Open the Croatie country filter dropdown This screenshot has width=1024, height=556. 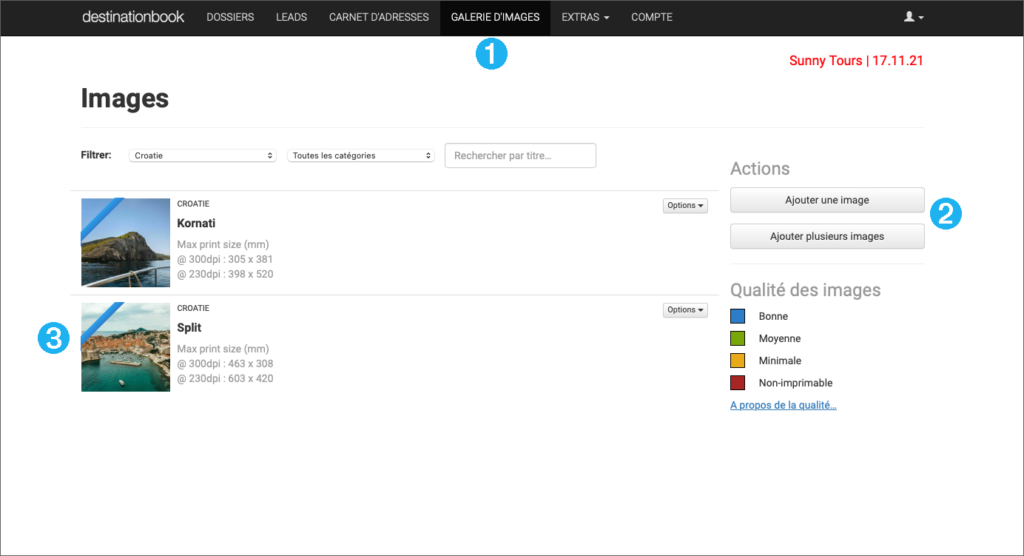tap(204, 156)
